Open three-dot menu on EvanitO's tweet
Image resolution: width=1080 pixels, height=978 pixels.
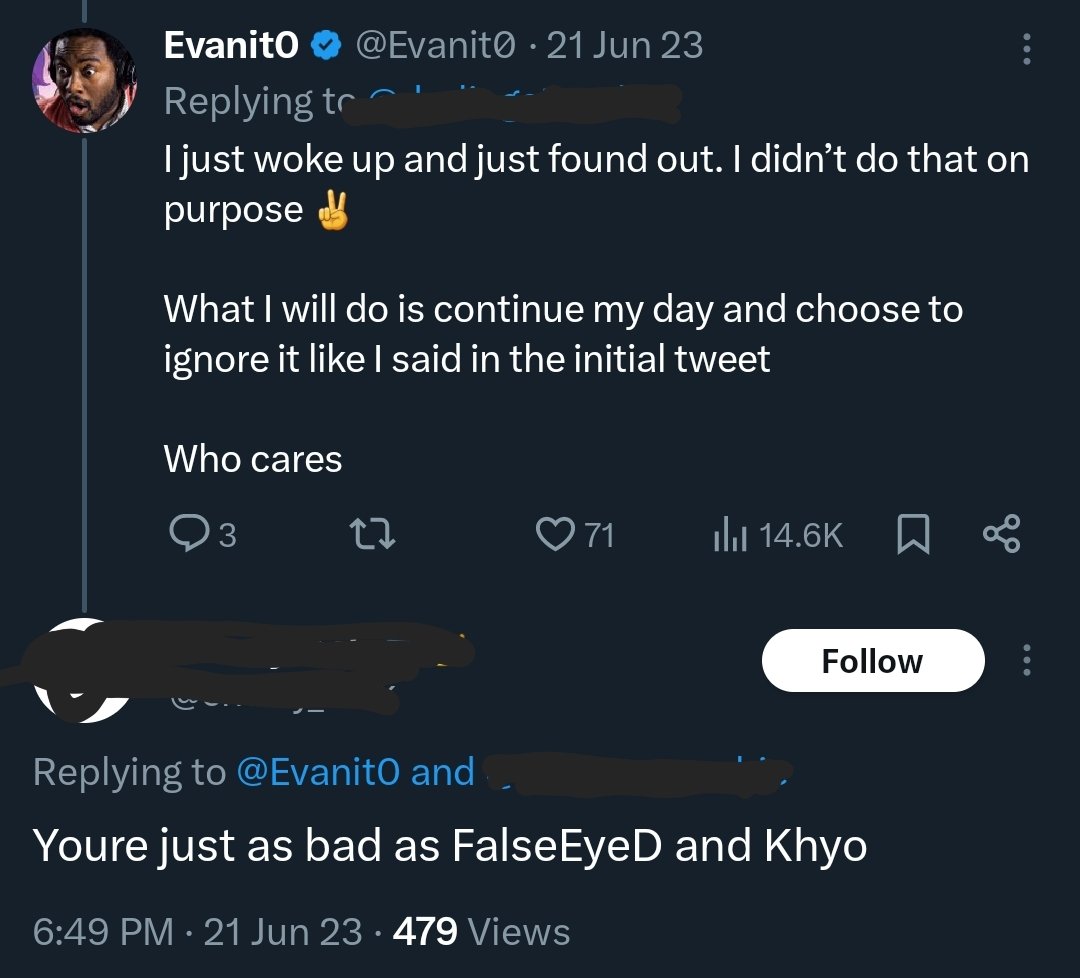[1026, 49]
